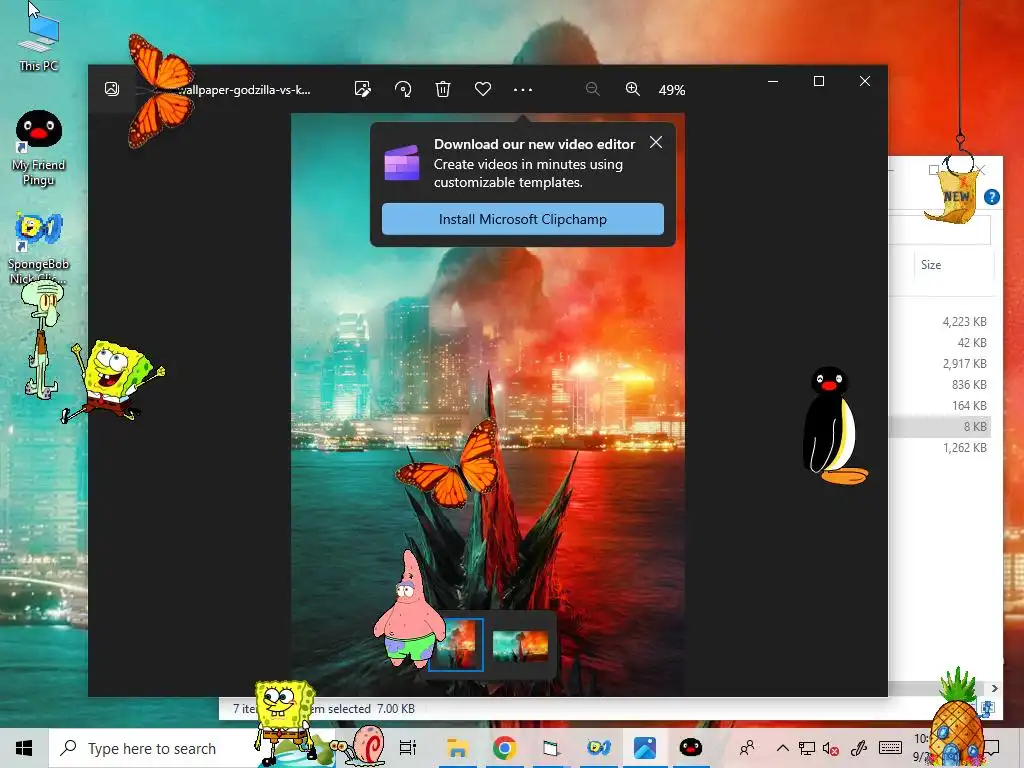Click the network icon in system tray
1024x768 pixels.
coord(807,748)
